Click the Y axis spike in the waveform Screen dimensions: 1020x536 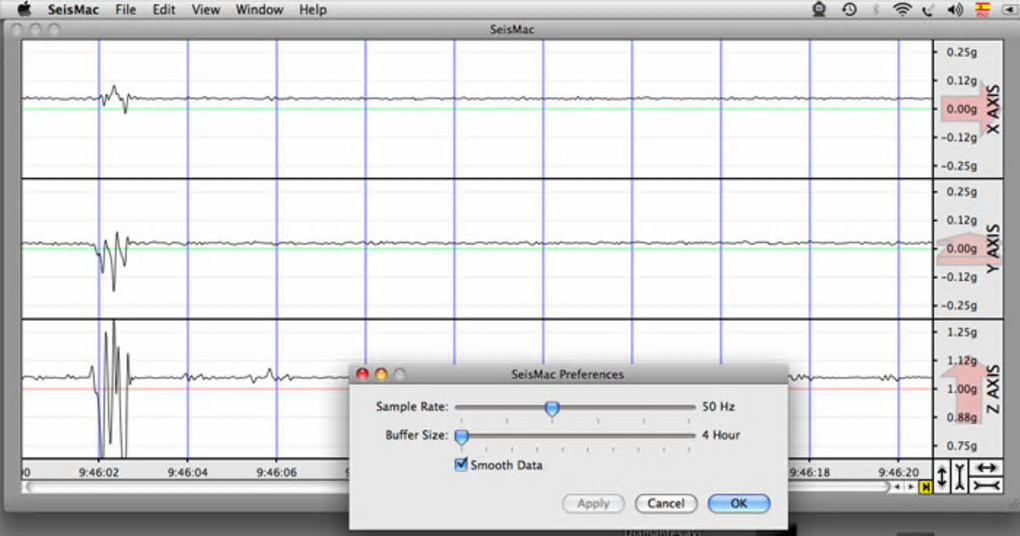pos(113,260)
